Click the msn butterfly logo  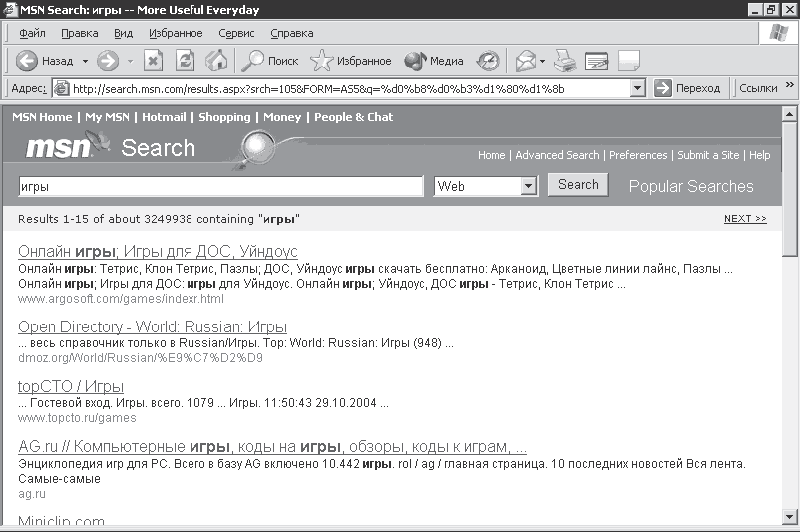point(66,146)
